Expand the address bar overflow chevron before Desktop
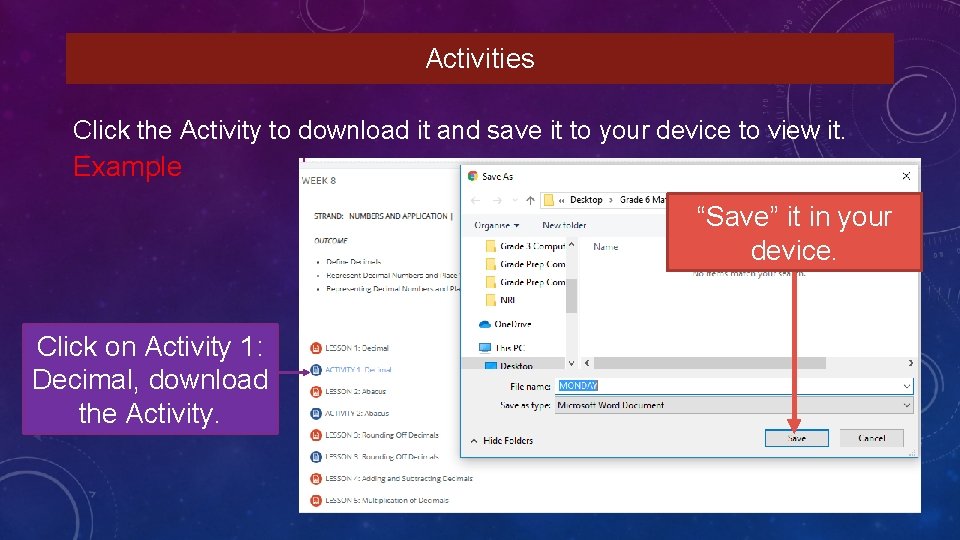 click(x=561, y=200)
